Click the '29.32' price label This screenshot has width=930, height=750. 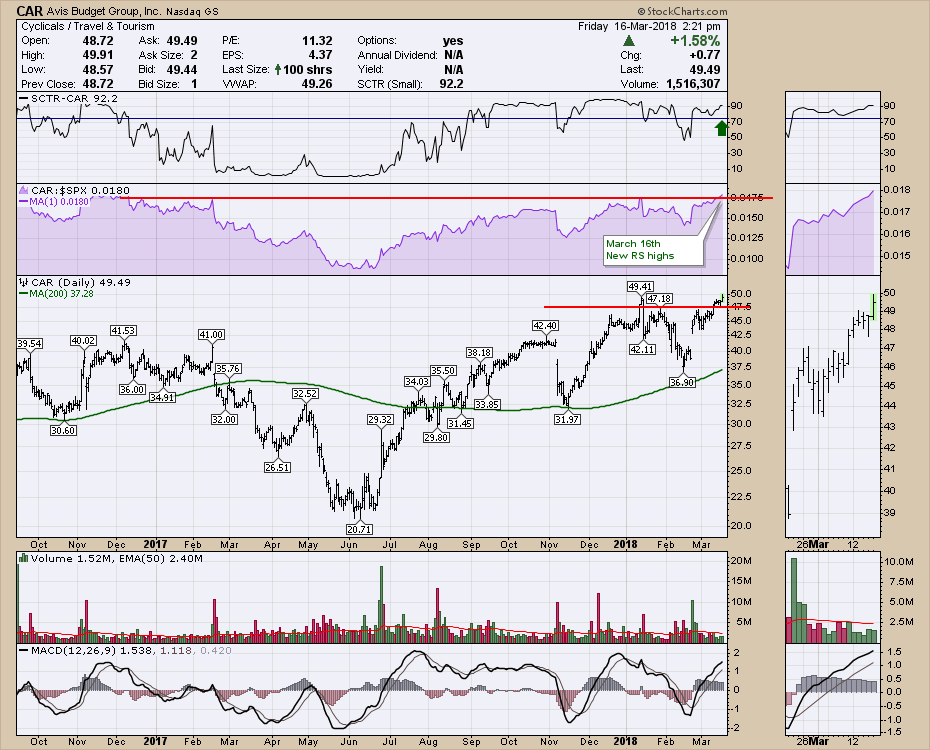pos(380,419)
